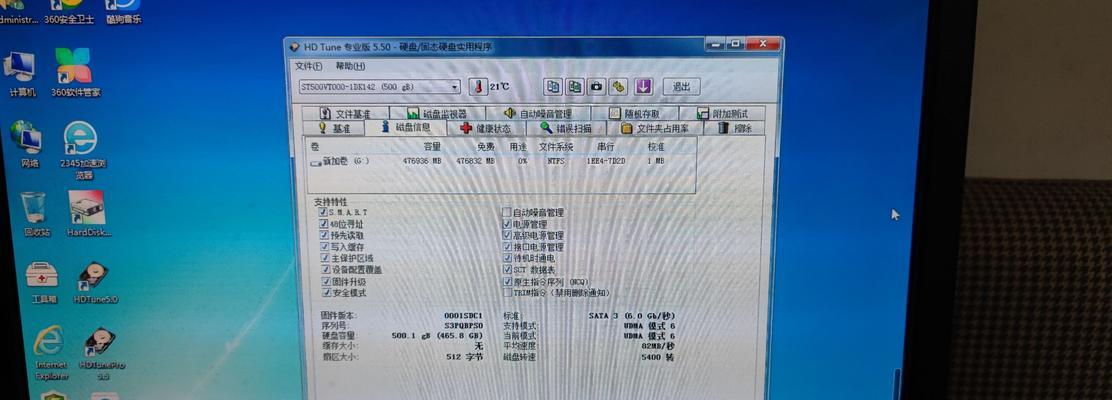Click the 容量 column header

click(x=432, y=146)
